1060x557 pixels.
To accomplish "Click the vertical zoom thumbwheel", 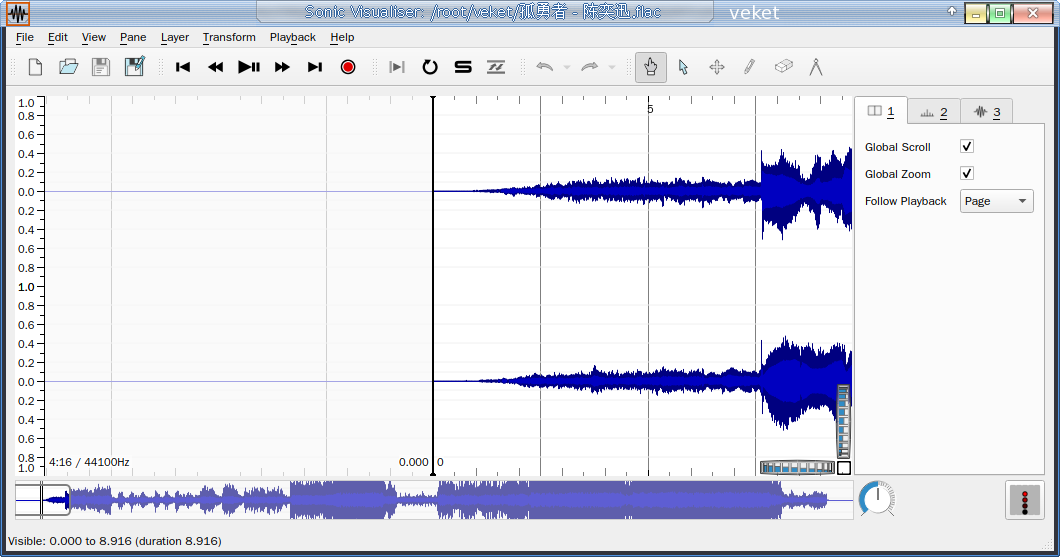I will (843, 421).
